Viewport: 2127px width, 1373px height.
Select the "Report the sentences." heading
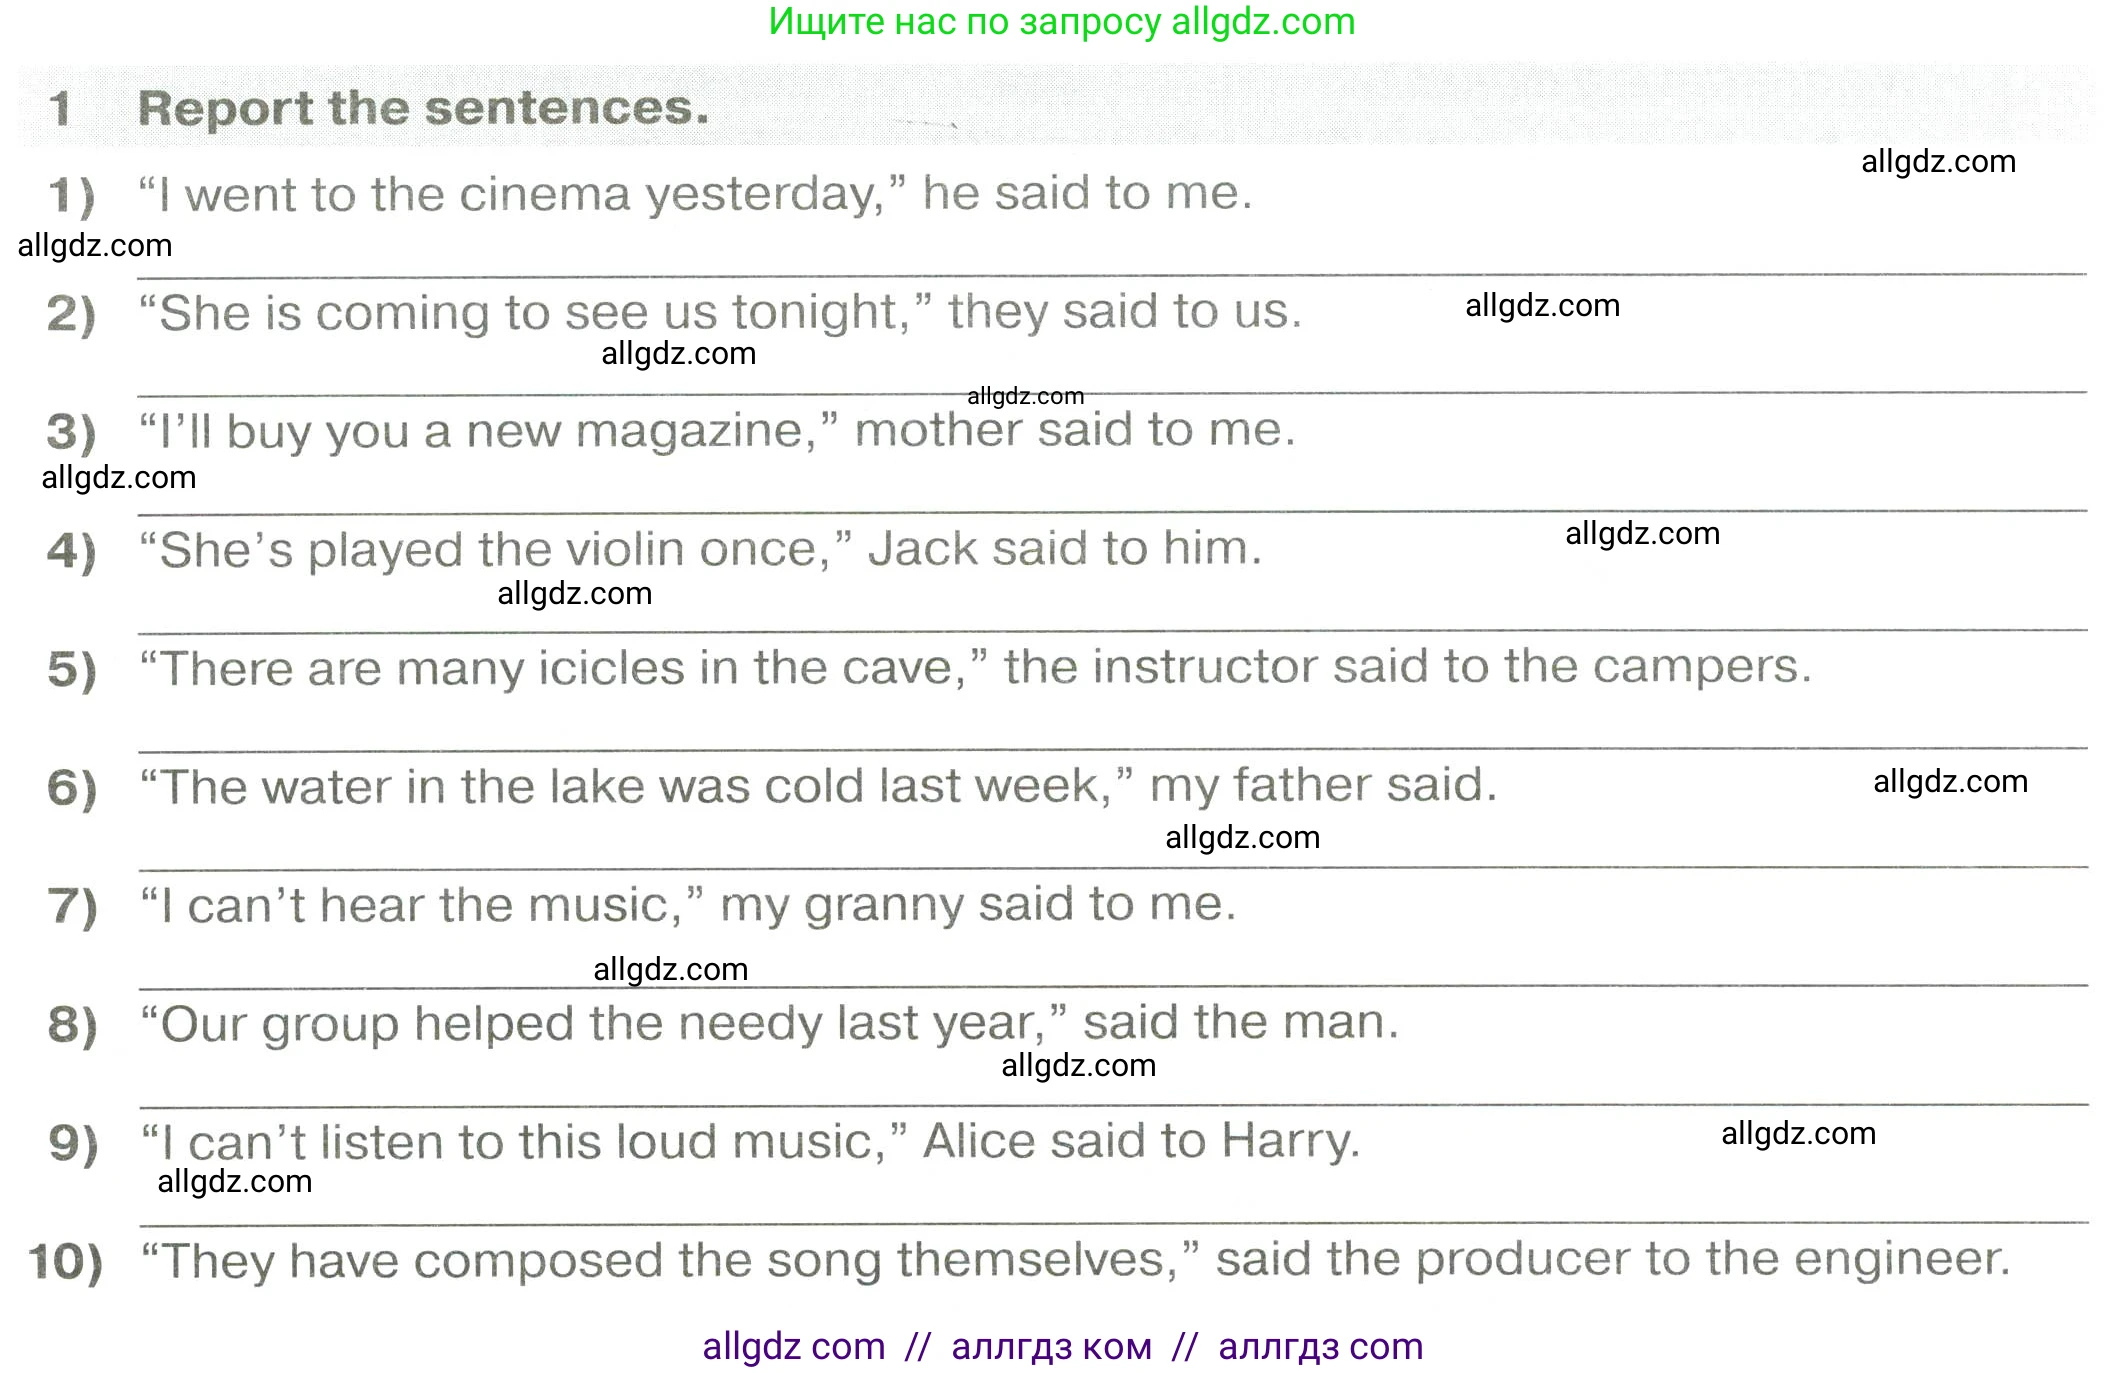pyautogui.click(x=423, y=108)
